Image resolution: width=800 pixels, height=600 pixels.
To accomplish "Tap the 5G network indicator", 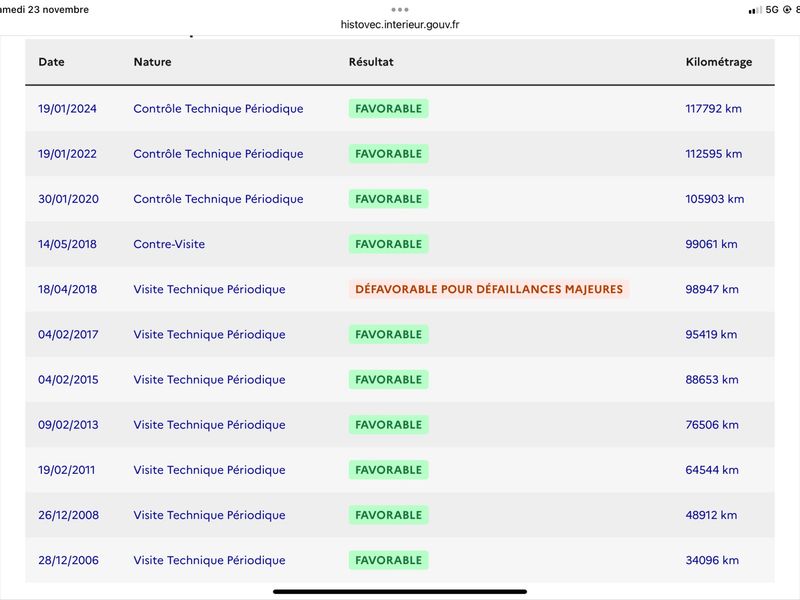I will (772, 10).
